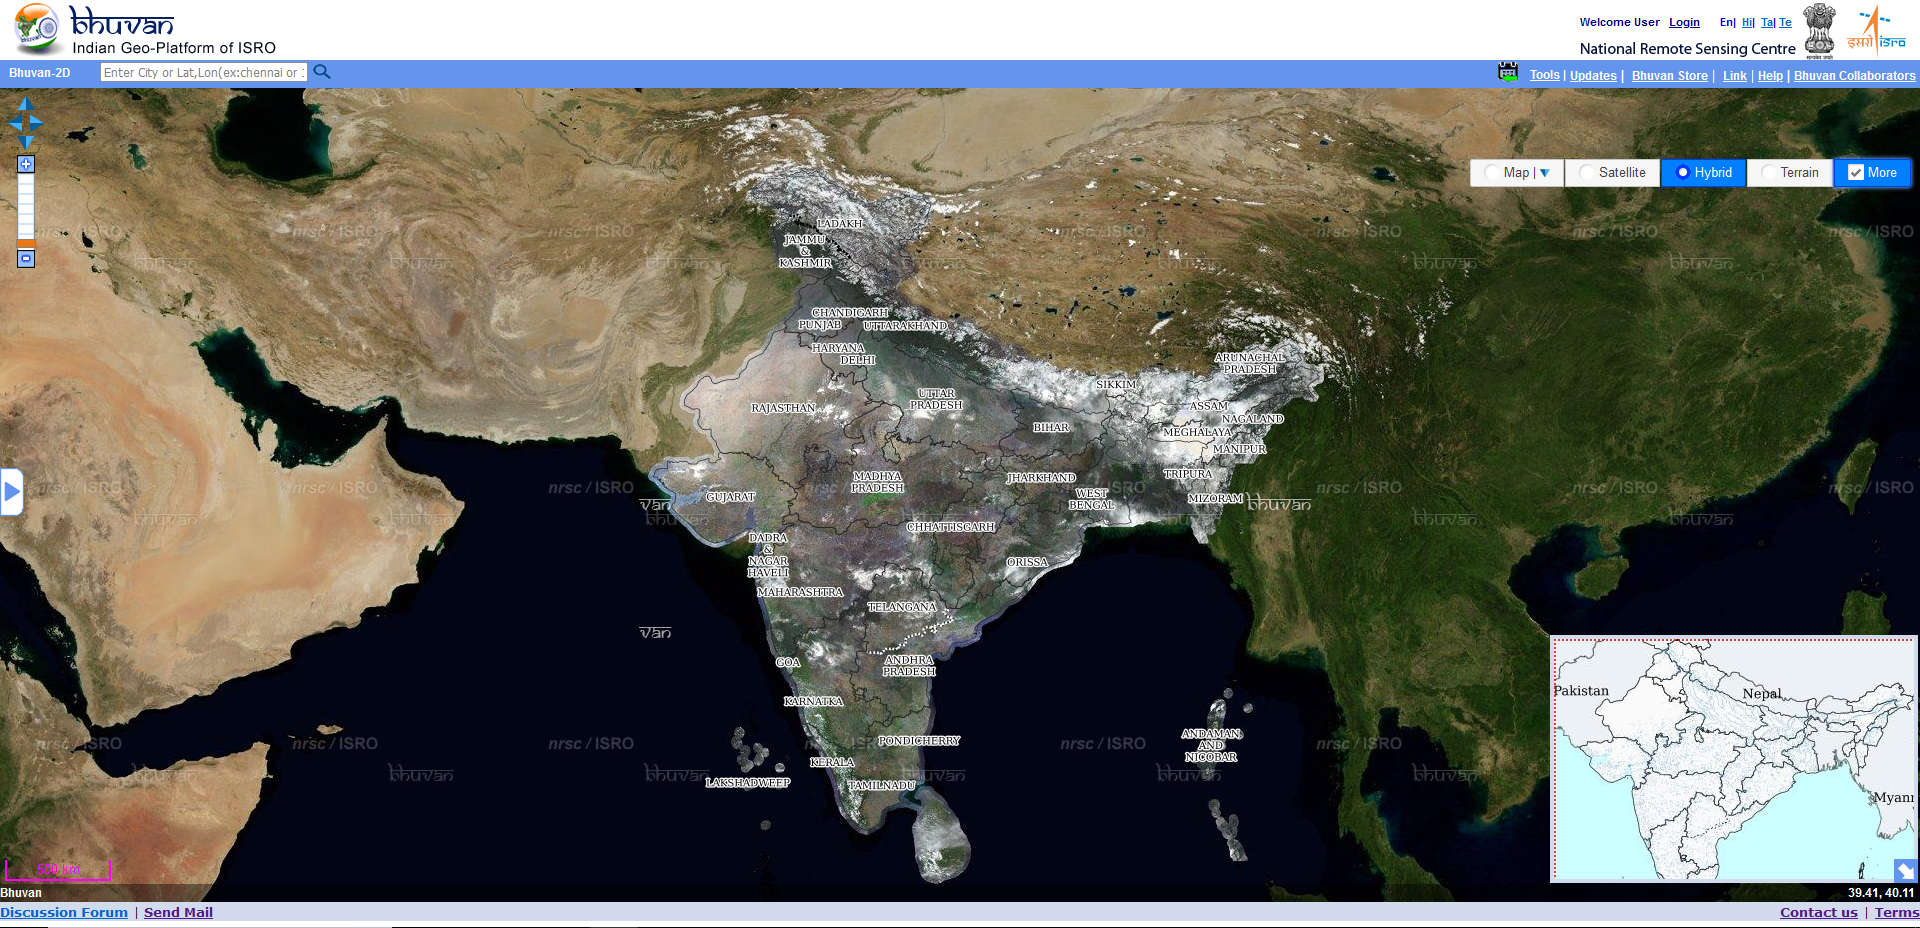Click the search magnifier icon
Image resolution: width=1920 pixels, height=928 pixels.
pyautogui.click(x=322, y=72)
